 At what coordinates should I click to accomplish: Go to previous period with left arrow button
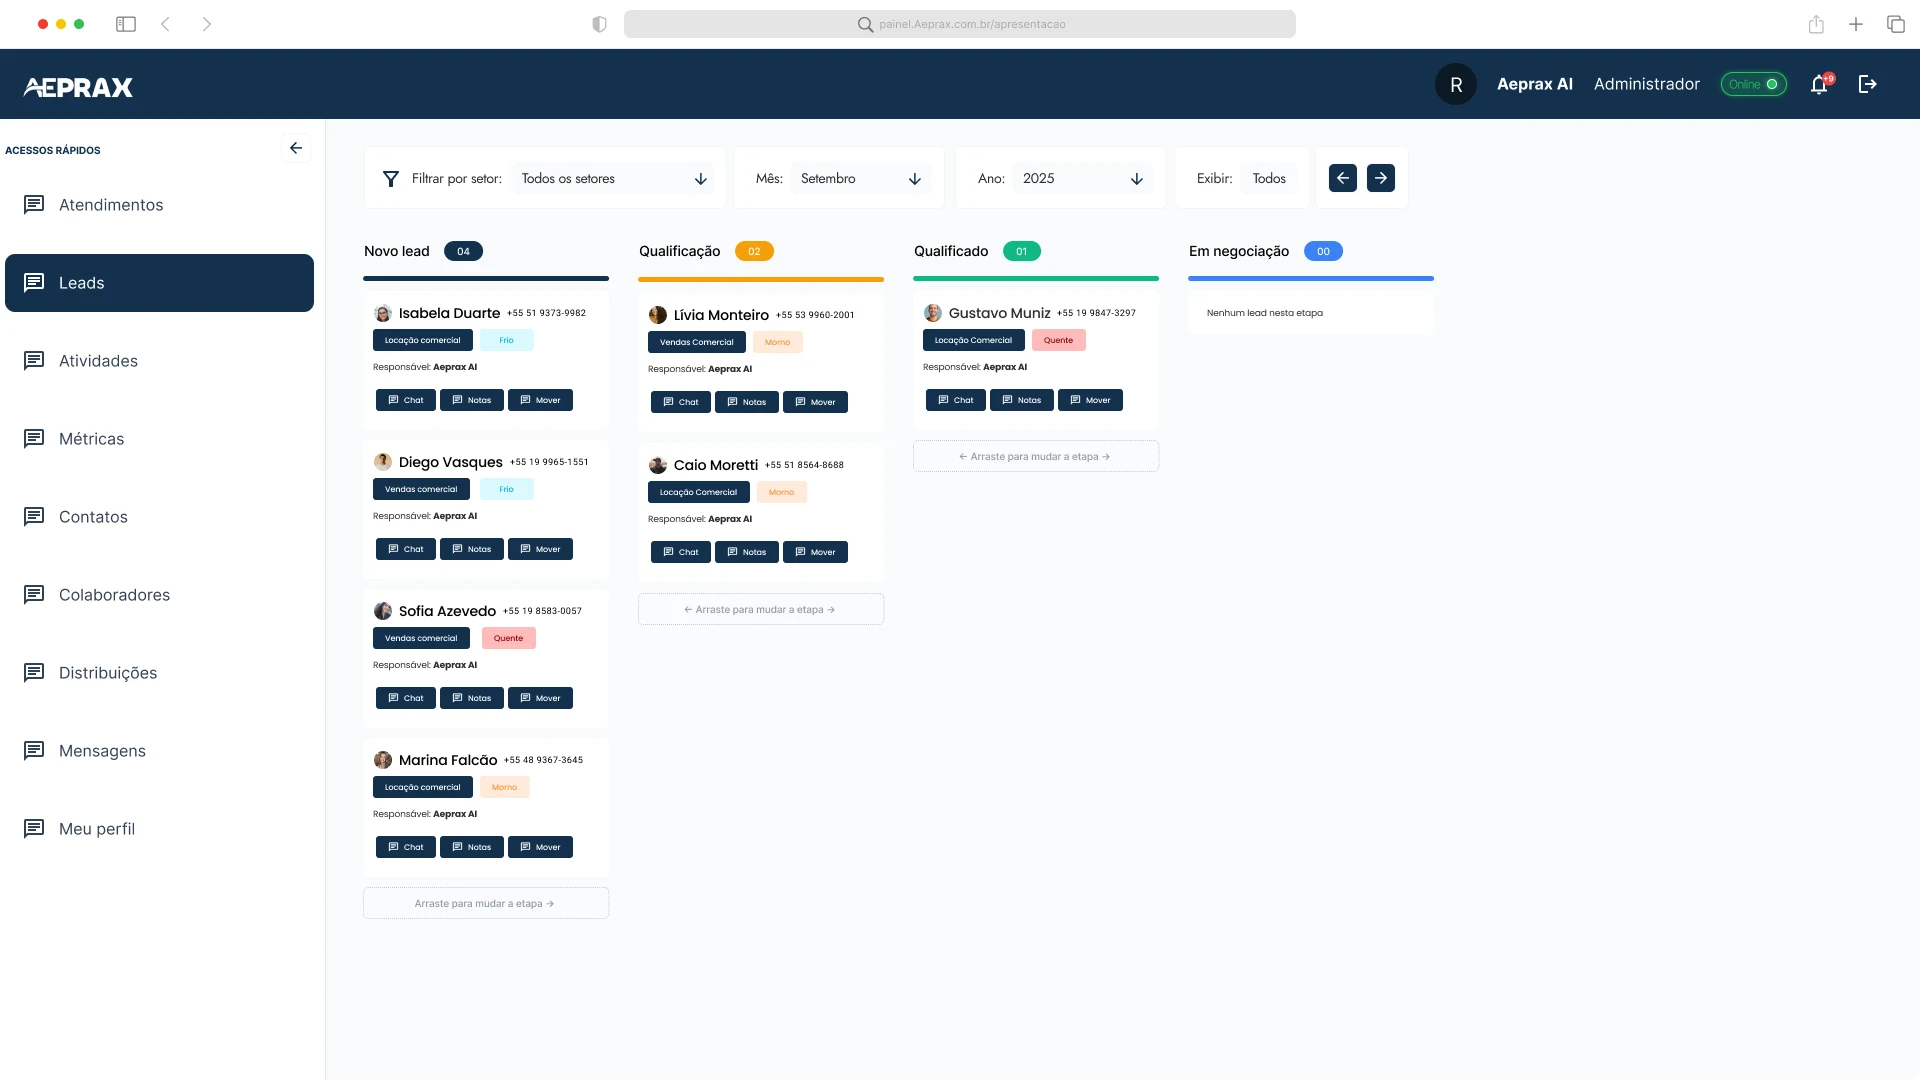(x=1343, y=178)
